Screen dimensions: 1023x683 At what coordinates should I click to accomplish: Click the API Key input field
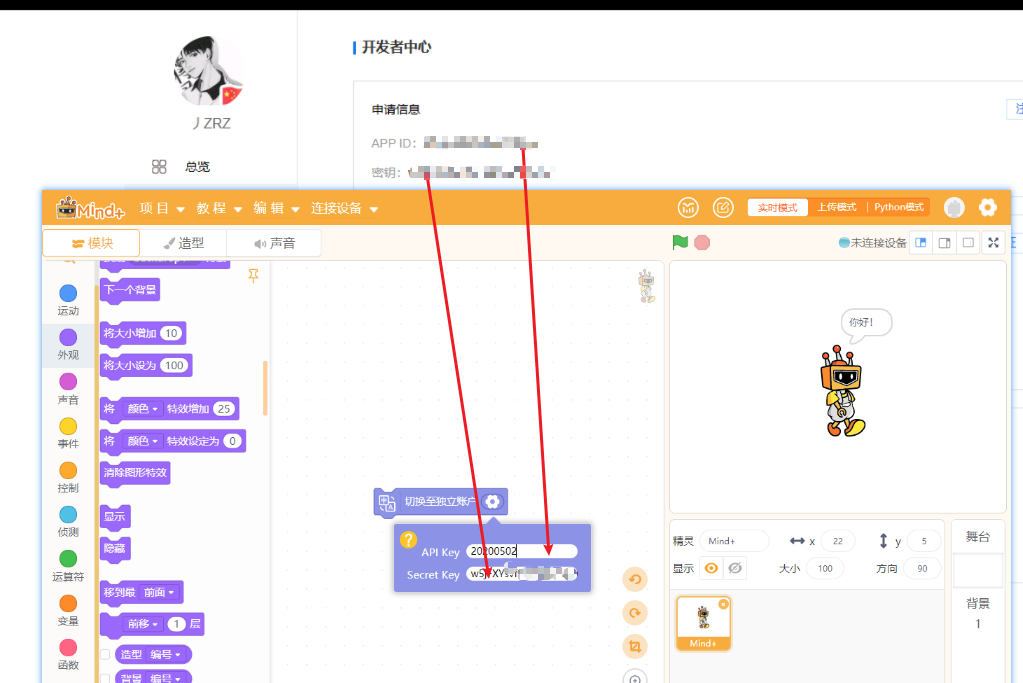pos(522,551)
